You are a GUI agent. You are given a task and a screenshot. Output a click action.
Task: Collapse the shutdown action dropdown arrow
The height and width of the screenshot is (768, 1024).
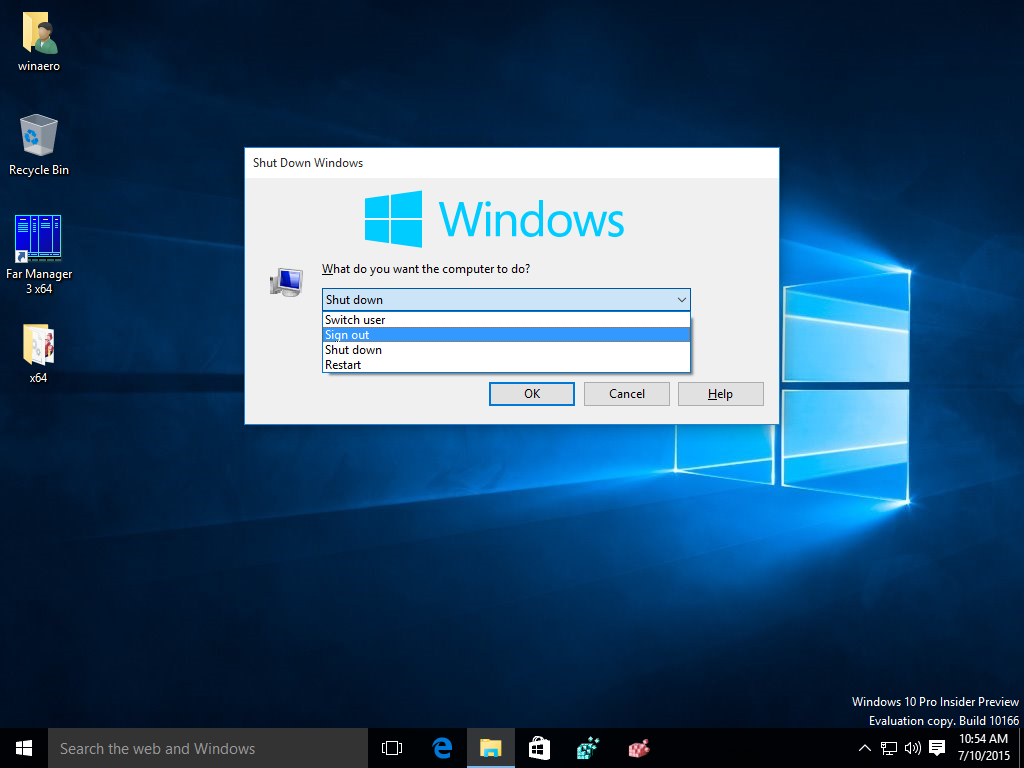(681, 300)
